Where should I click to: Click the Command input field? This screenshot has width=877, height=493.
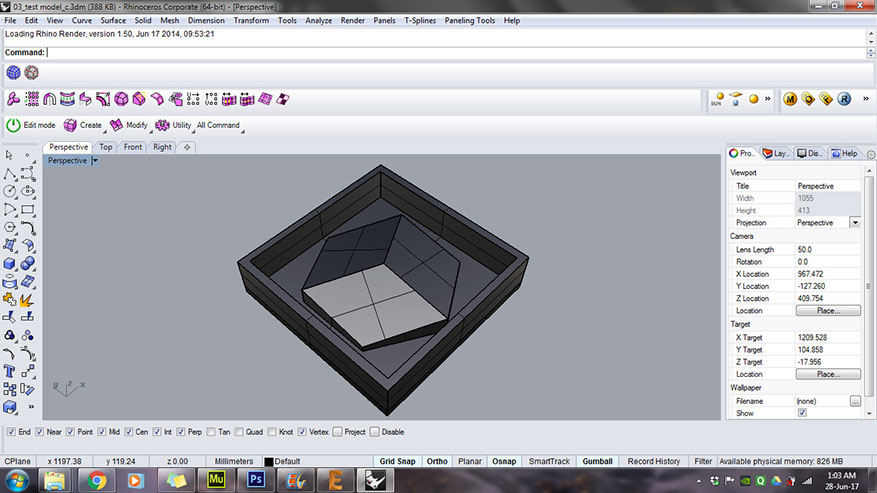456,53
